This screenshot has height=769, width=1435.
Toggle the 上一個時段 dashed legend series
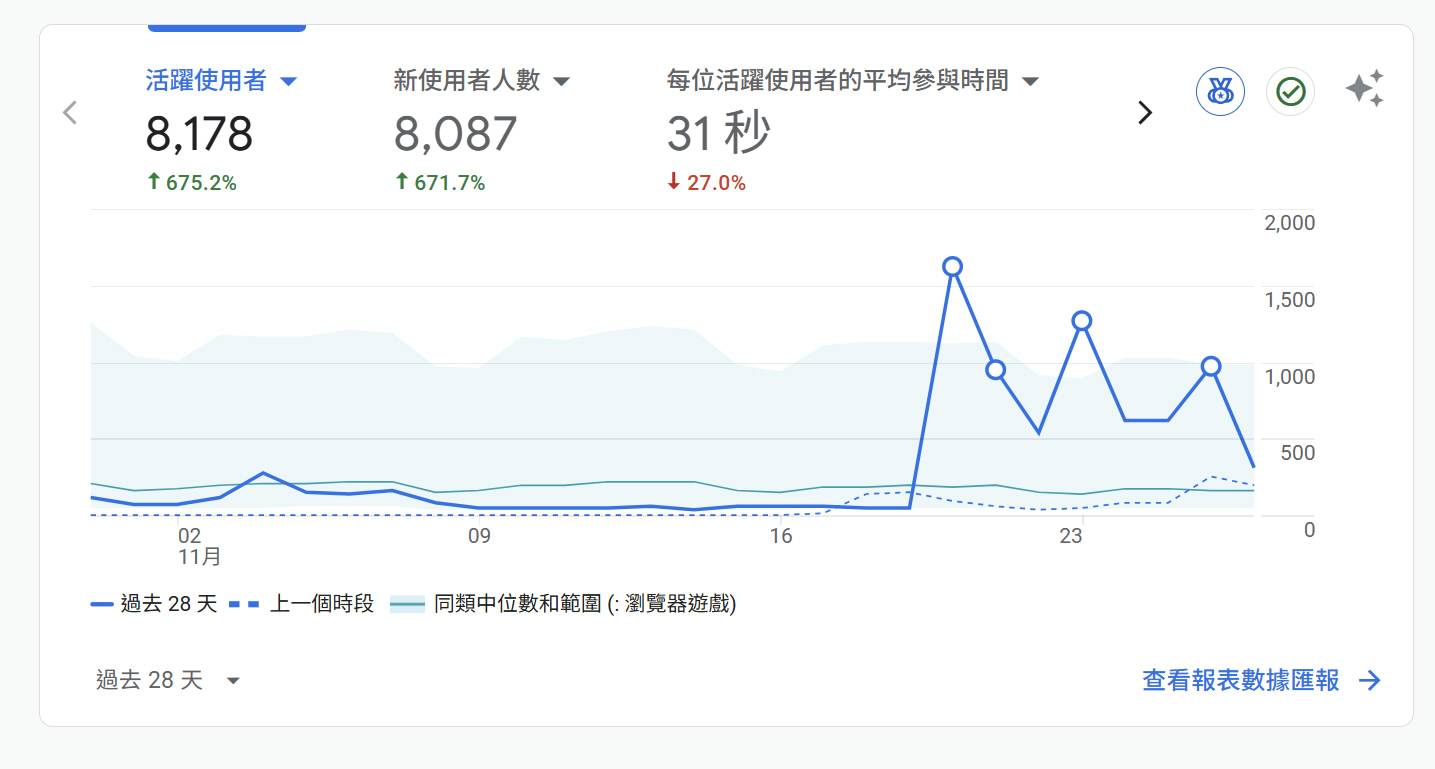click(302, 604)
